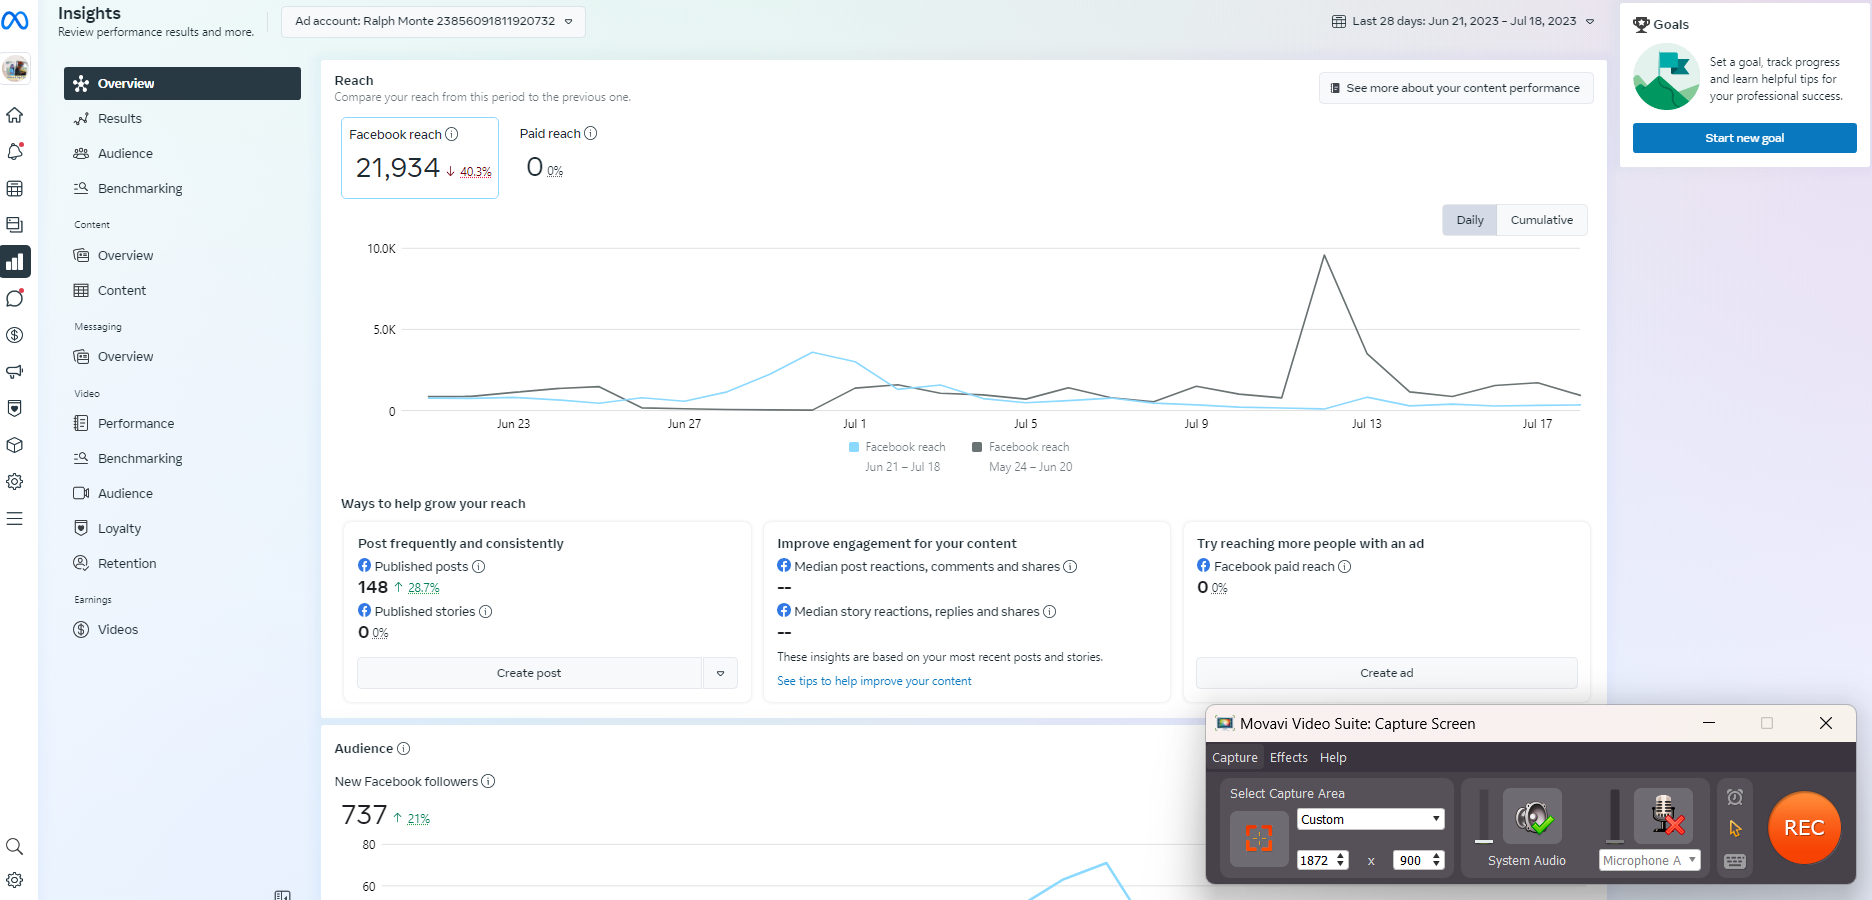Open the content stack icon in sidebar

15,225
